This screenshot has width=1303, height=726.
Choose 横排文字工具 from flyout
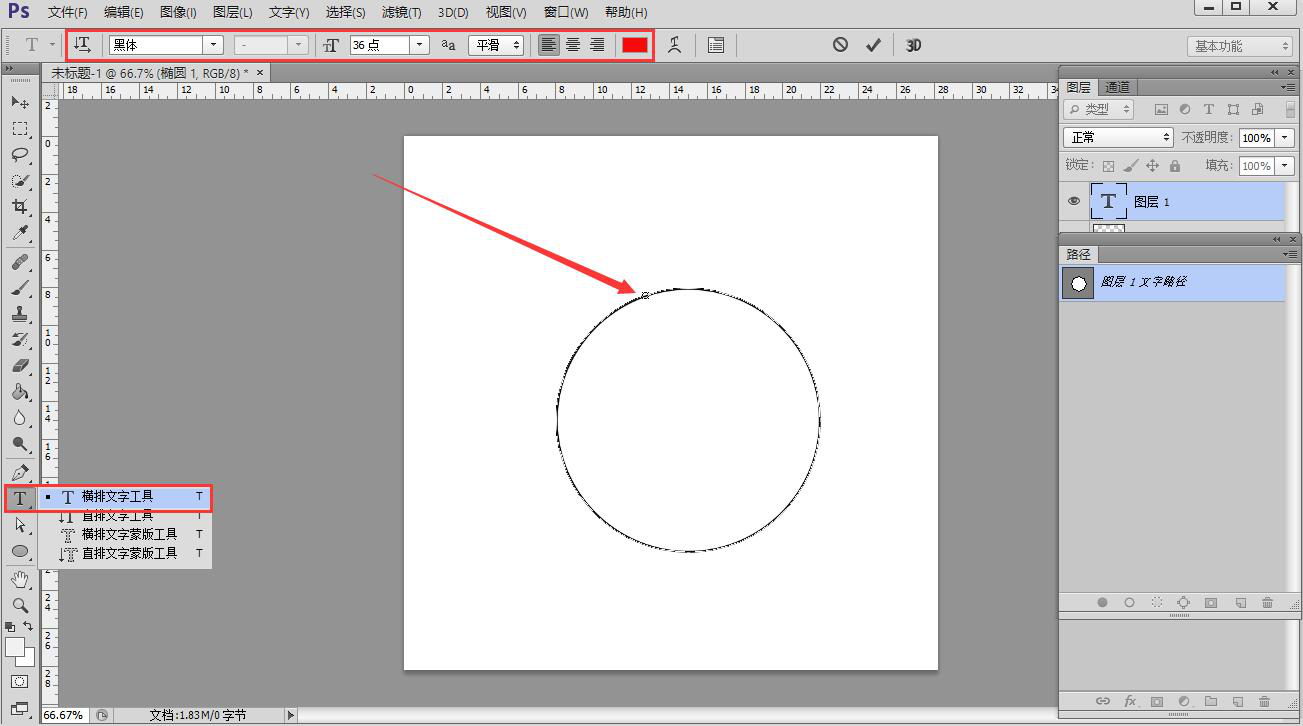click(x=125, y=497)
